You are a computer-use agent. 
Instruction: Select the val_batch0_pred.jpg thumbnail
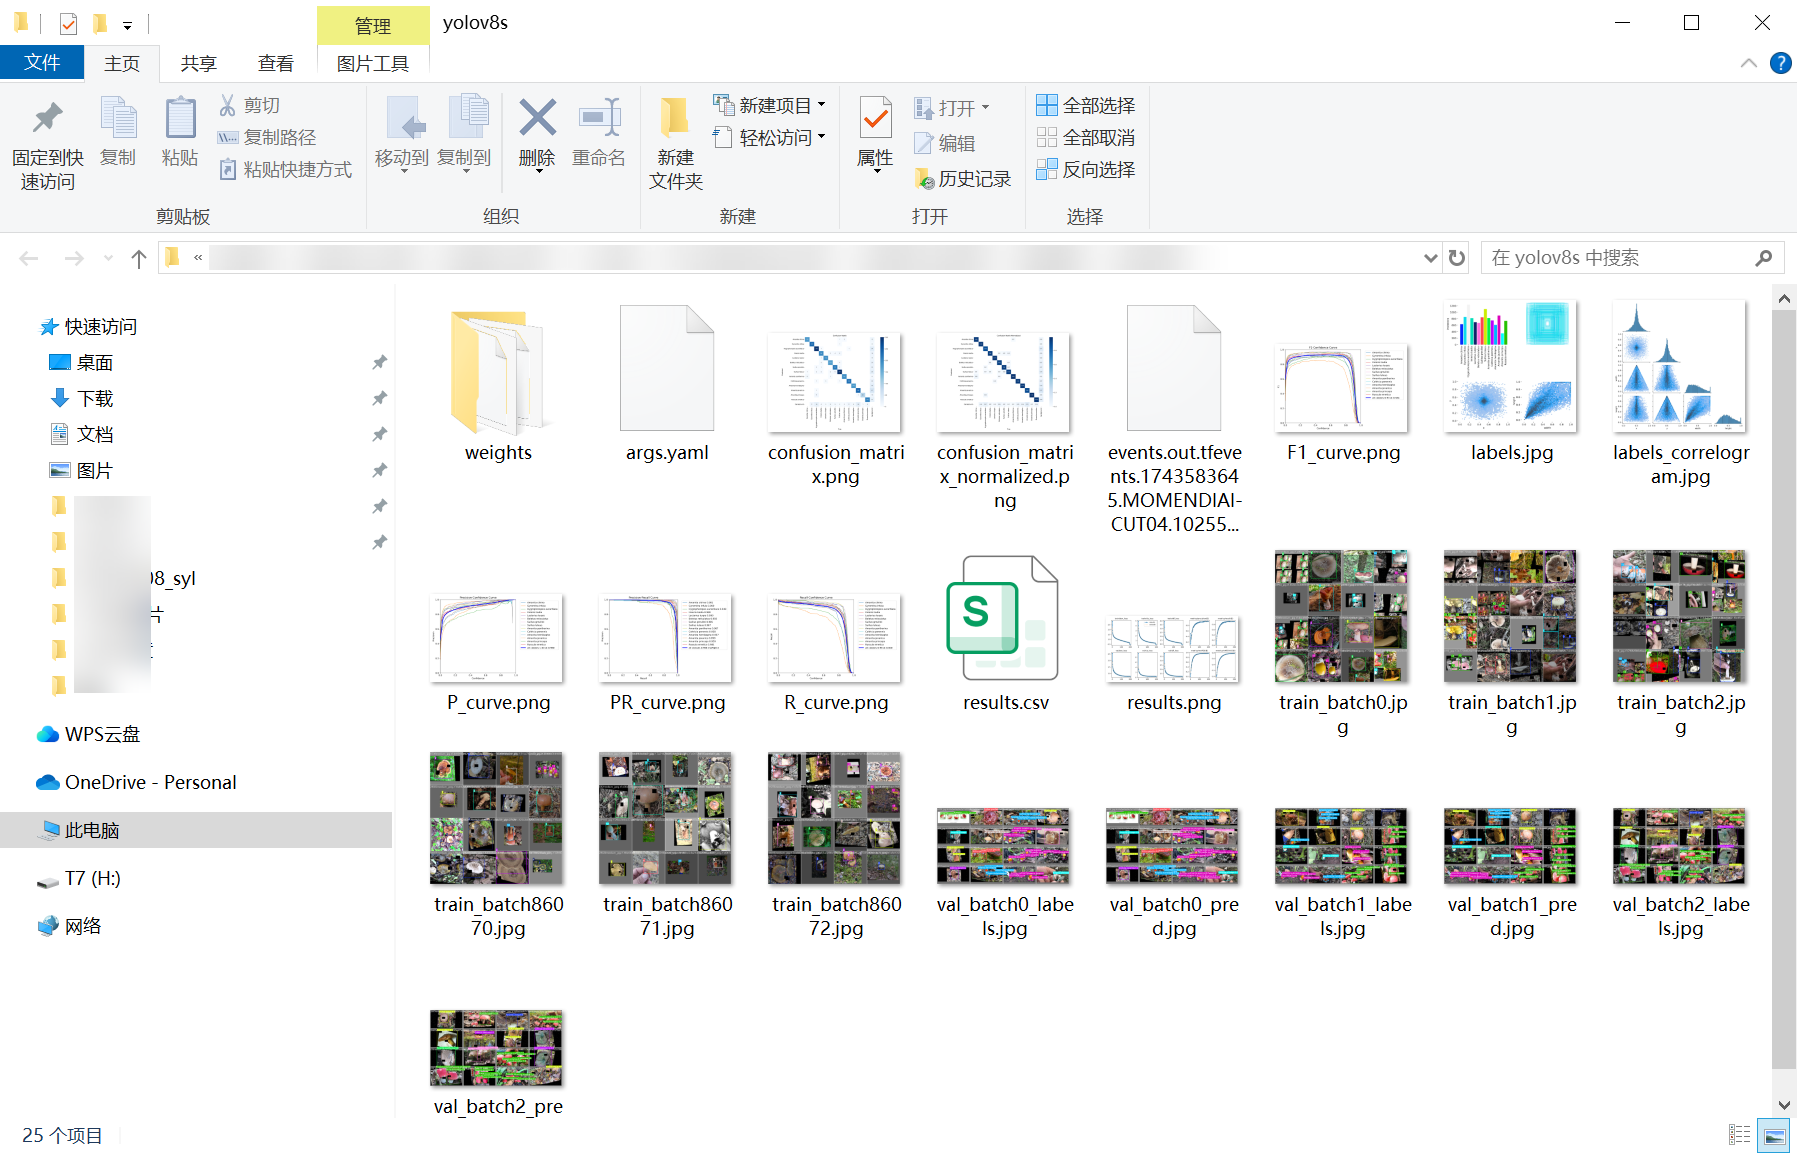[1173, 847]
